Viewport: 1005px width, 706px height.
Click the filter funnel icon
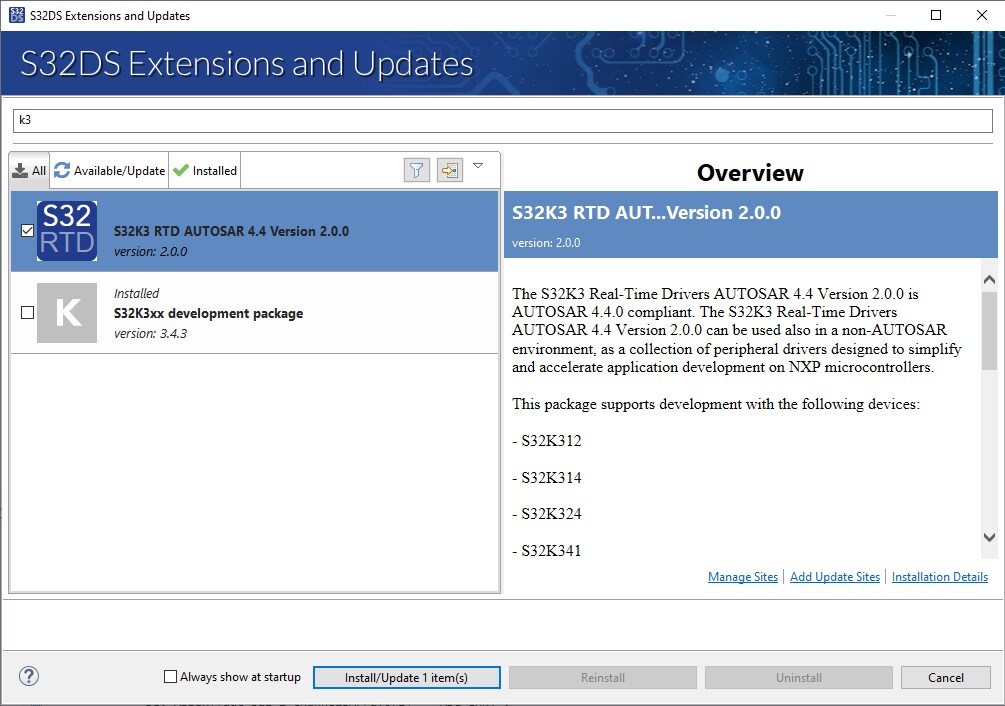click(x=417, y=170)
